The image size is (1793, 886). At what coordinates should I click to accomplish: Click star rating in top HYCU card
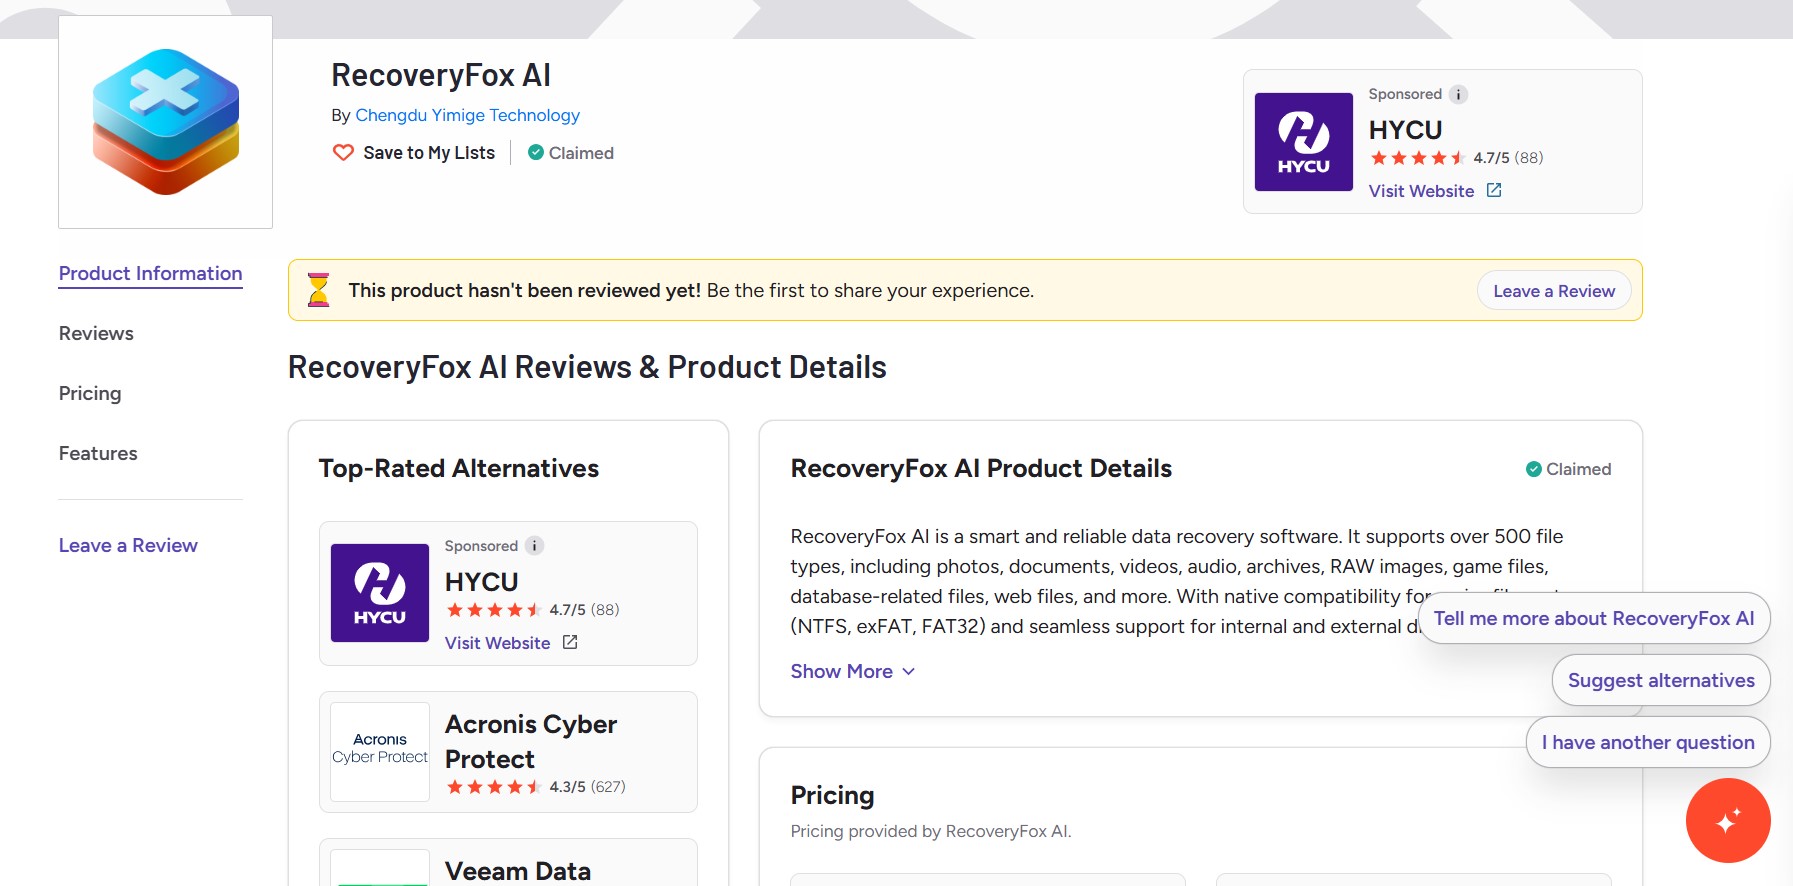1417,158
